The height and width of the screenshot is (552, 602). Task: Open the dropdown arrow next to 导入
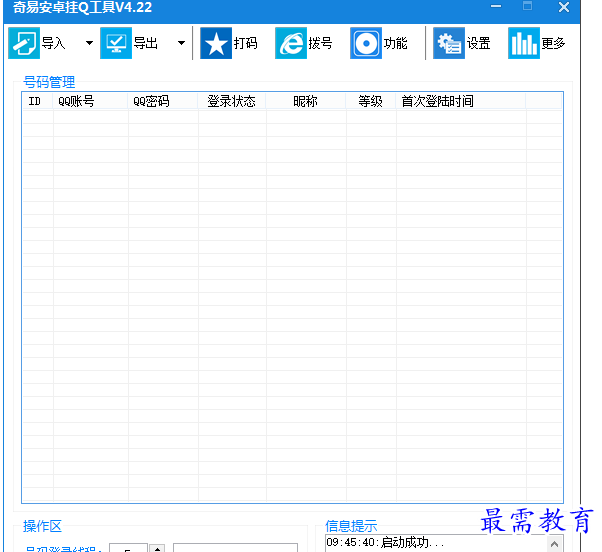(89, 43)
